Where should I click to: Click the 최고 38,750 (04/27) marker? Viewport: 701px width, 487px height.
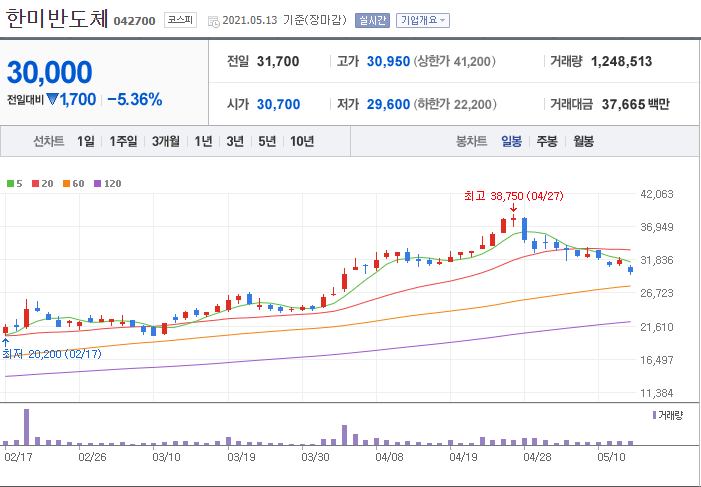tap(514, 196)
